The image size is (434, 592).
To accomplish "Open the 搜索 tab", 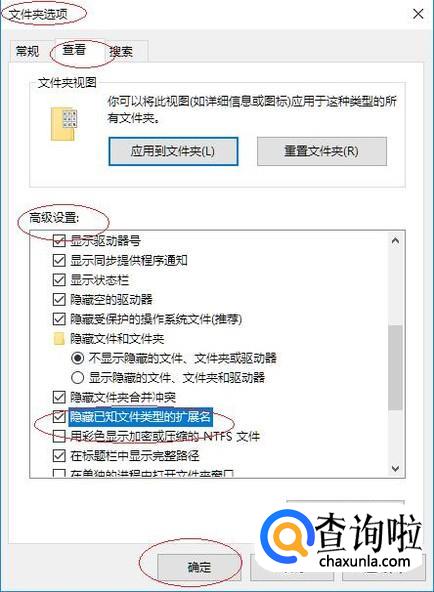I will pyautogui.click(x=121, y=51).
